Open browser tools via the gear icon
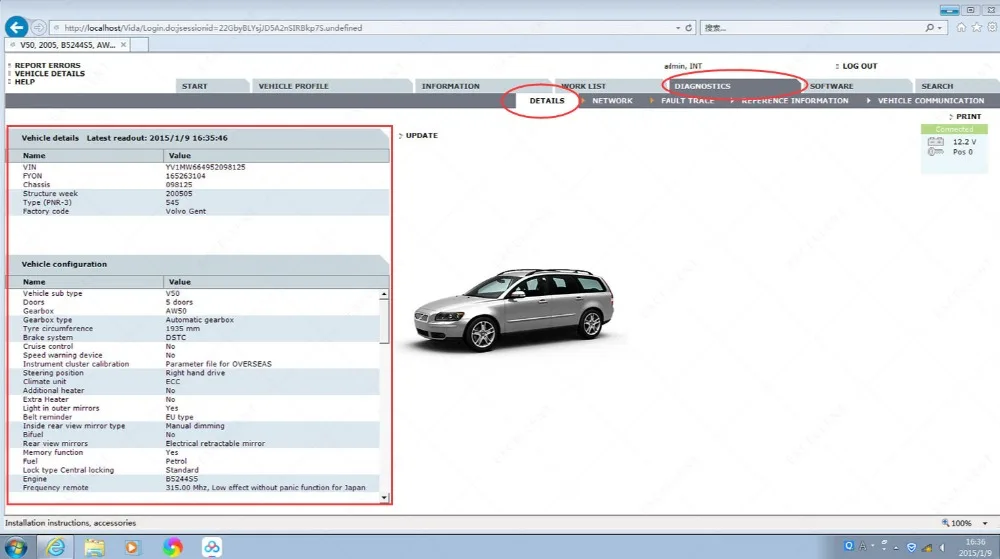The width and height of the screenshot is (1000, 559). tap(992, 27)
